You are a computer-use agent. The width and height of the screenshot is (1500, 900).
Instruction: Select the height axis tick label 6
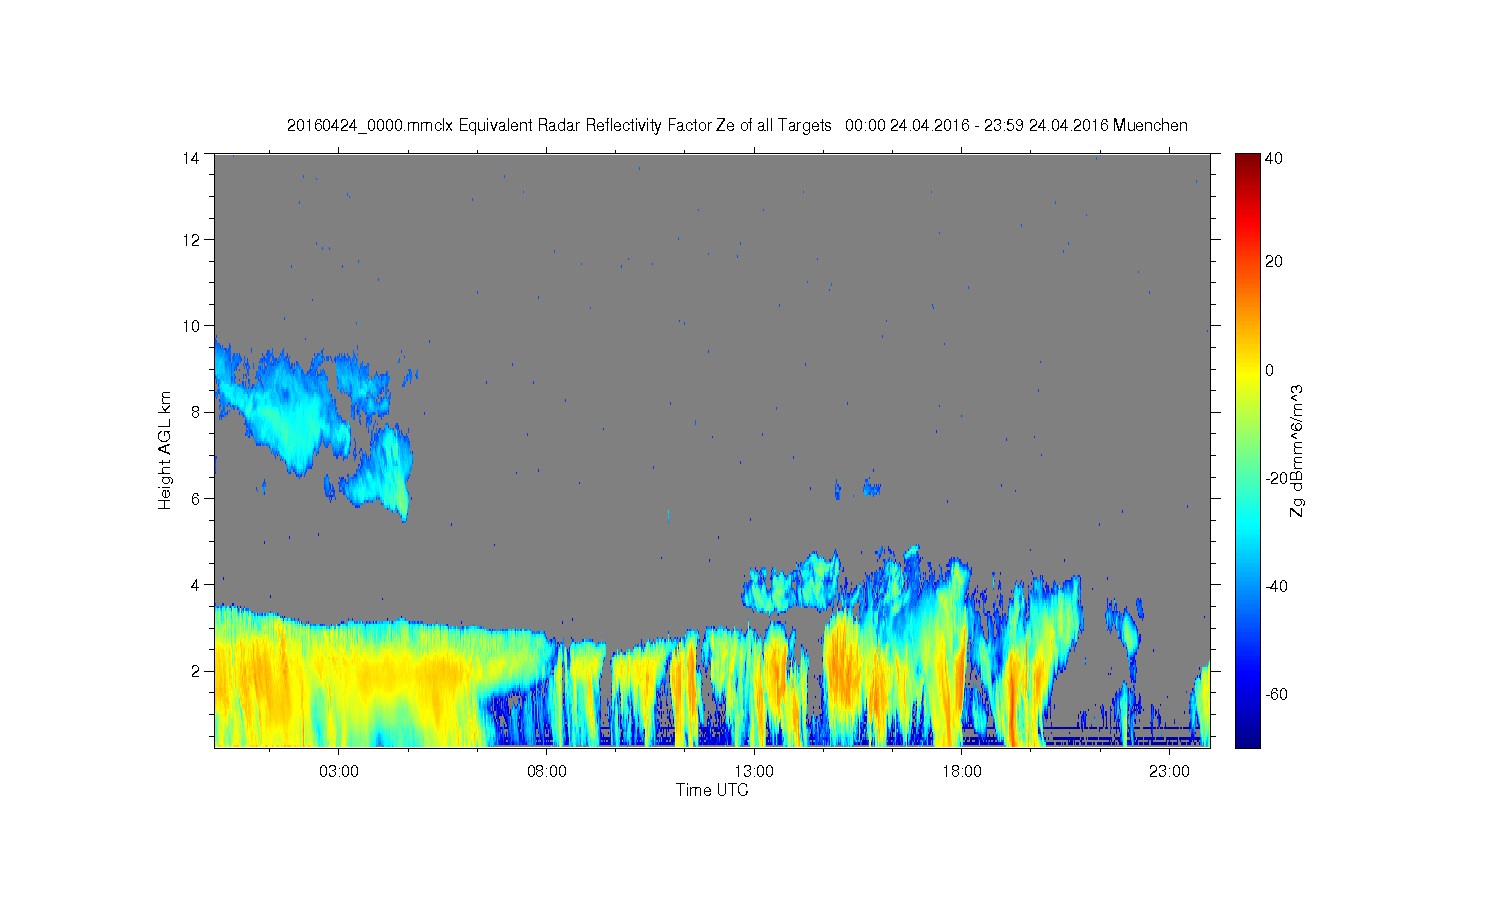point(196,497)
